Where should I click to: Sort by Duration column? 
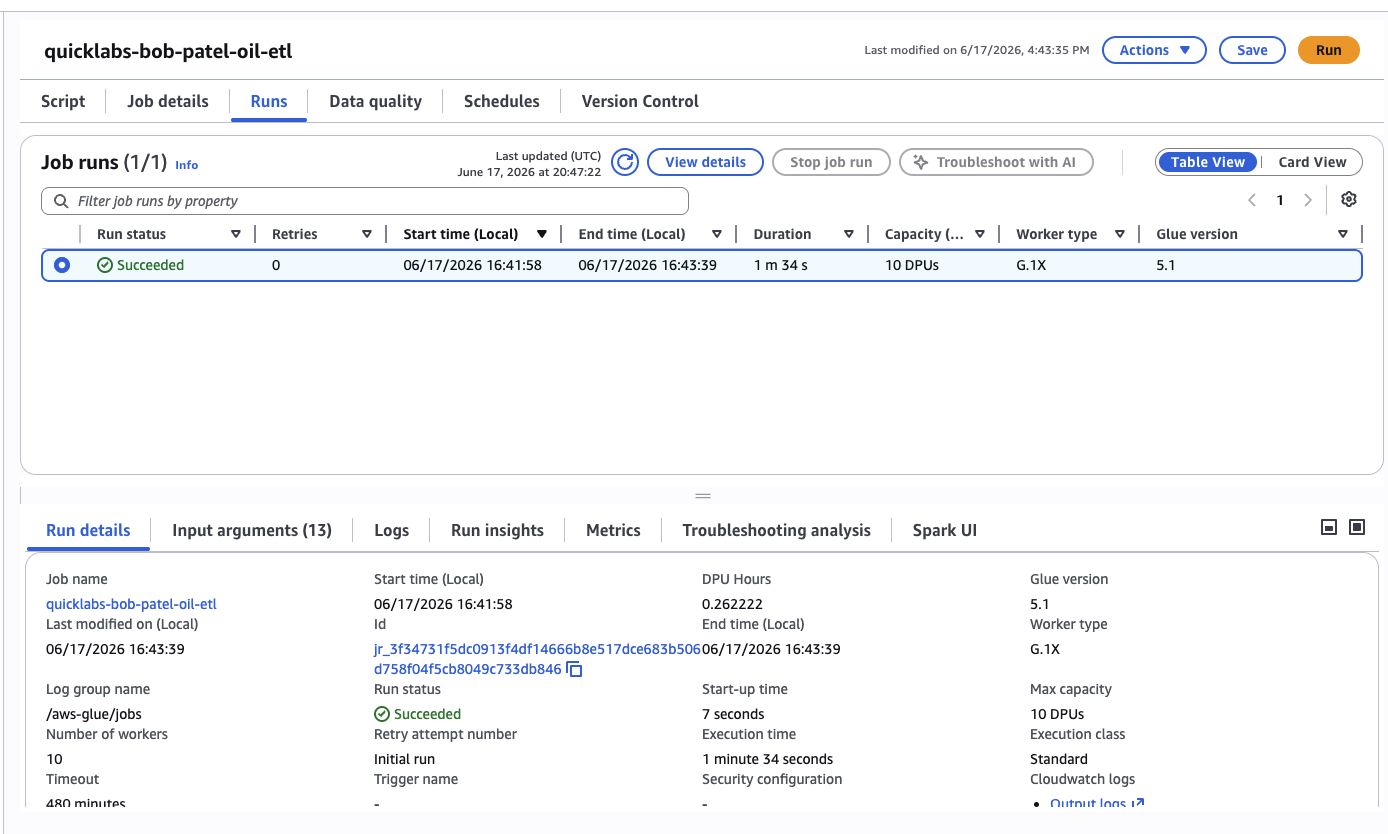(x=848, y=234)
